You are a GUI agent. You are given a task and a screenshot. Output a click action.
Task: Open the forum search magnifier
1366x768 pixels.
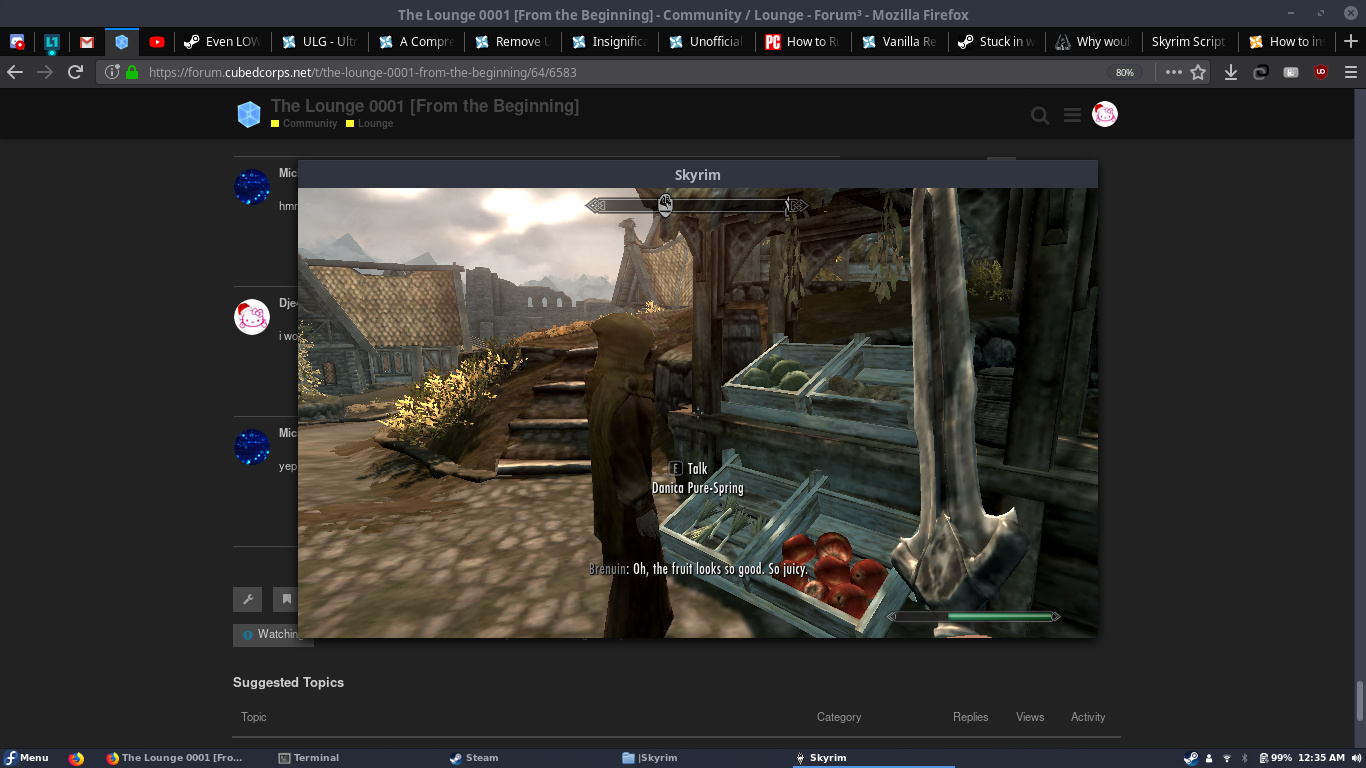click(x=1040, y=116)
